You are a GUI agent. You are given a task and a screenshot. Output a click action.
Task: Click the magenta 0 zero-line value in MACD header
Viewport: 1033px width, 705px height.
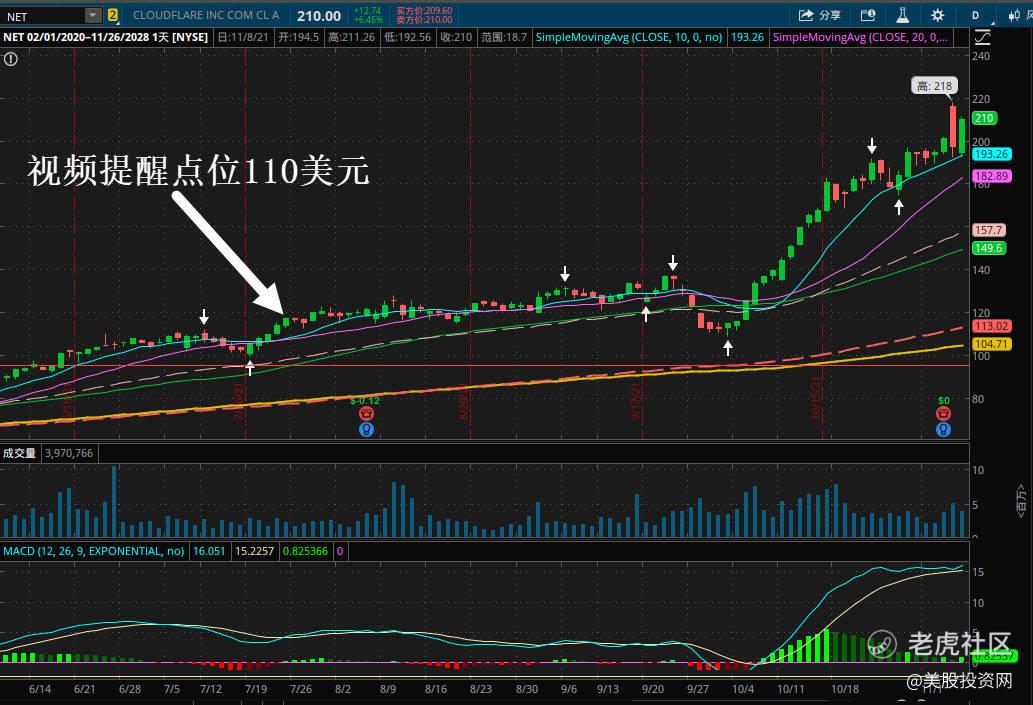[x=340, y=551]
